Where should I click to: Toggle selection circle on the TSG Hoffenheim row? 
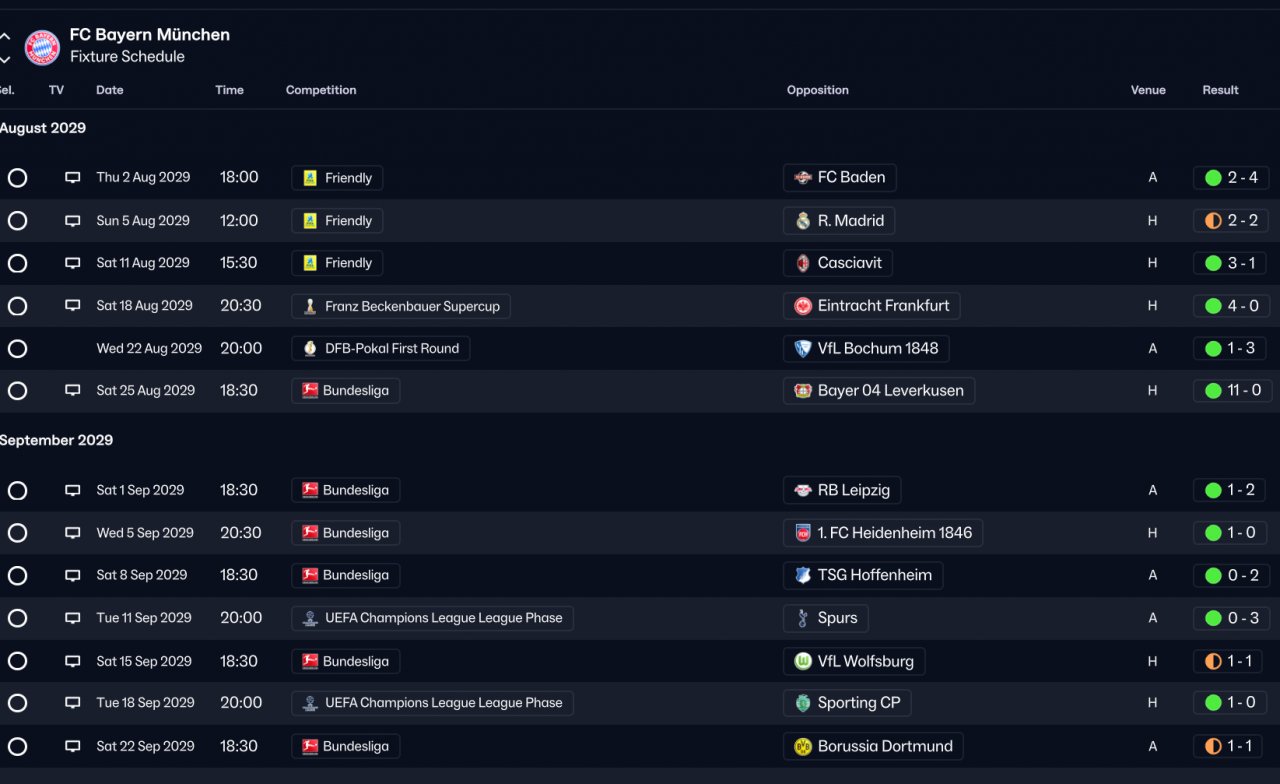[17, 576]
